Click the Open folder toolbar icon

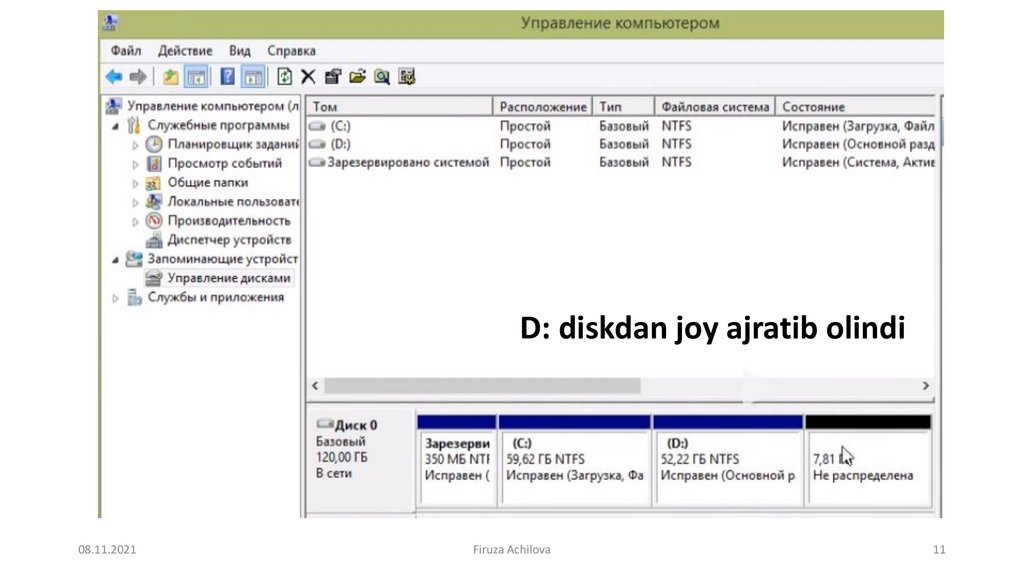tap(357, 77)
